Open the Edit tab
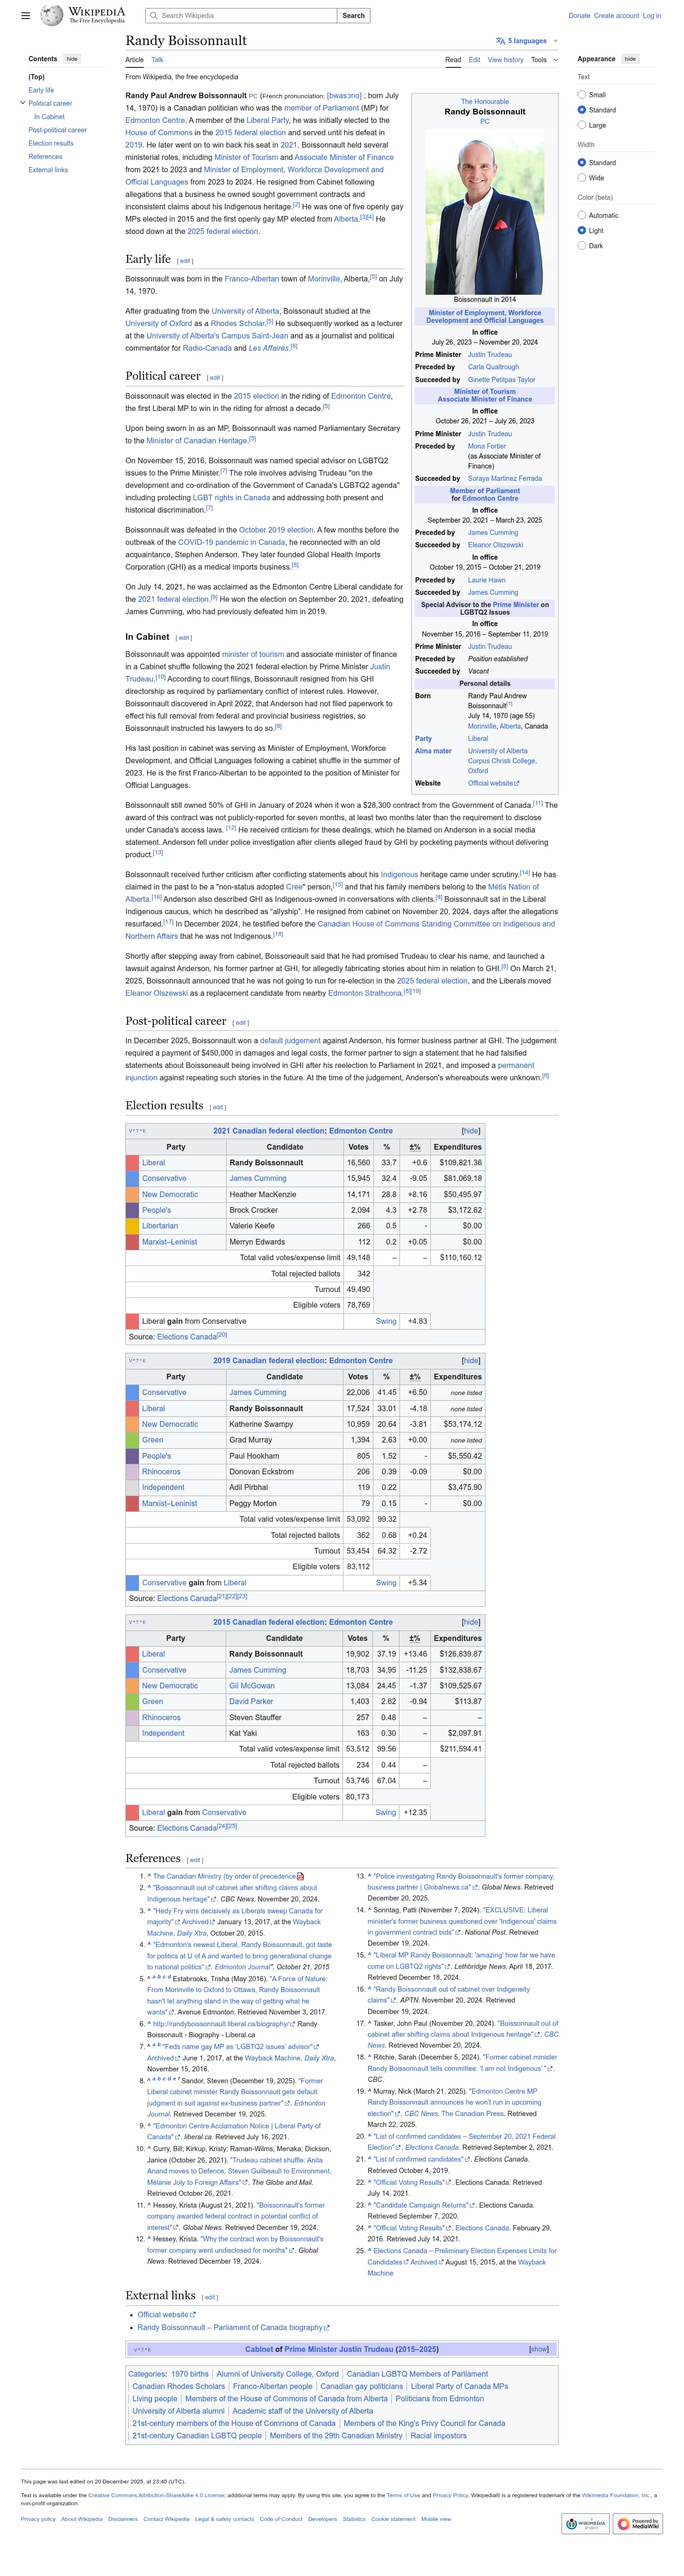The image size is (684, 2576). (474, 60)
